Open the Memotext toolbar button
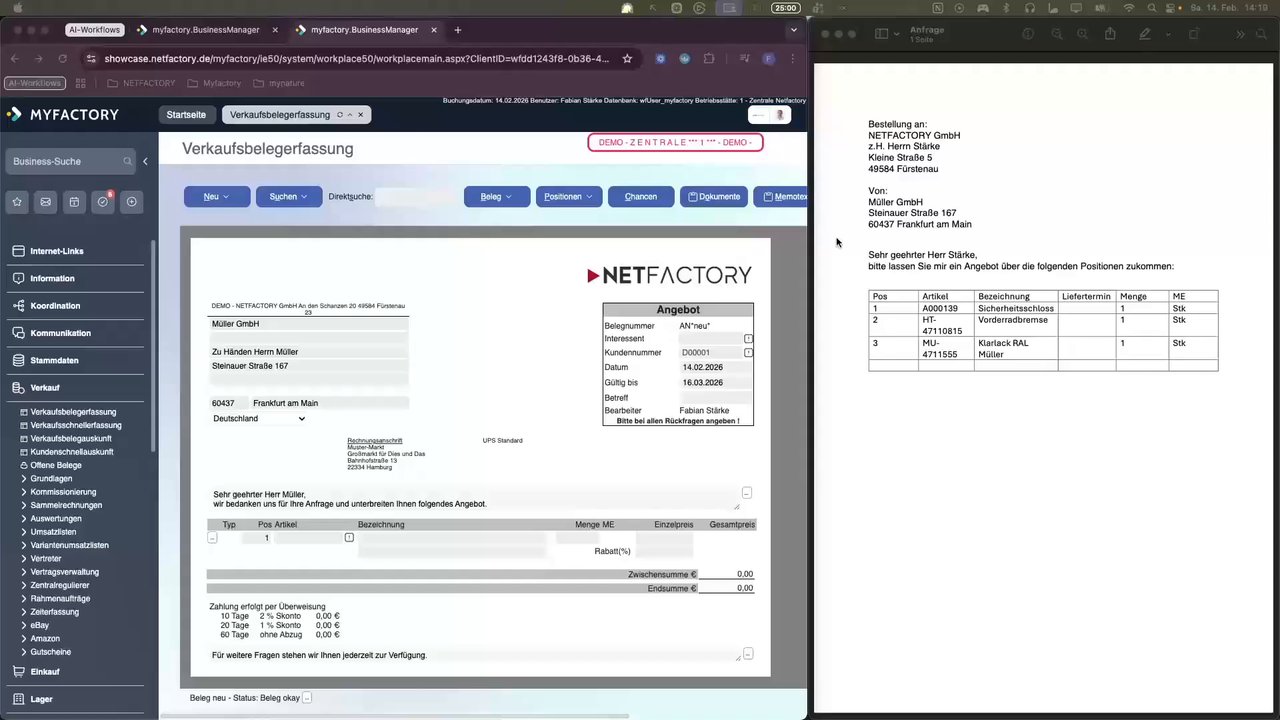The image size is (1280, 720). tap(785, 196)
